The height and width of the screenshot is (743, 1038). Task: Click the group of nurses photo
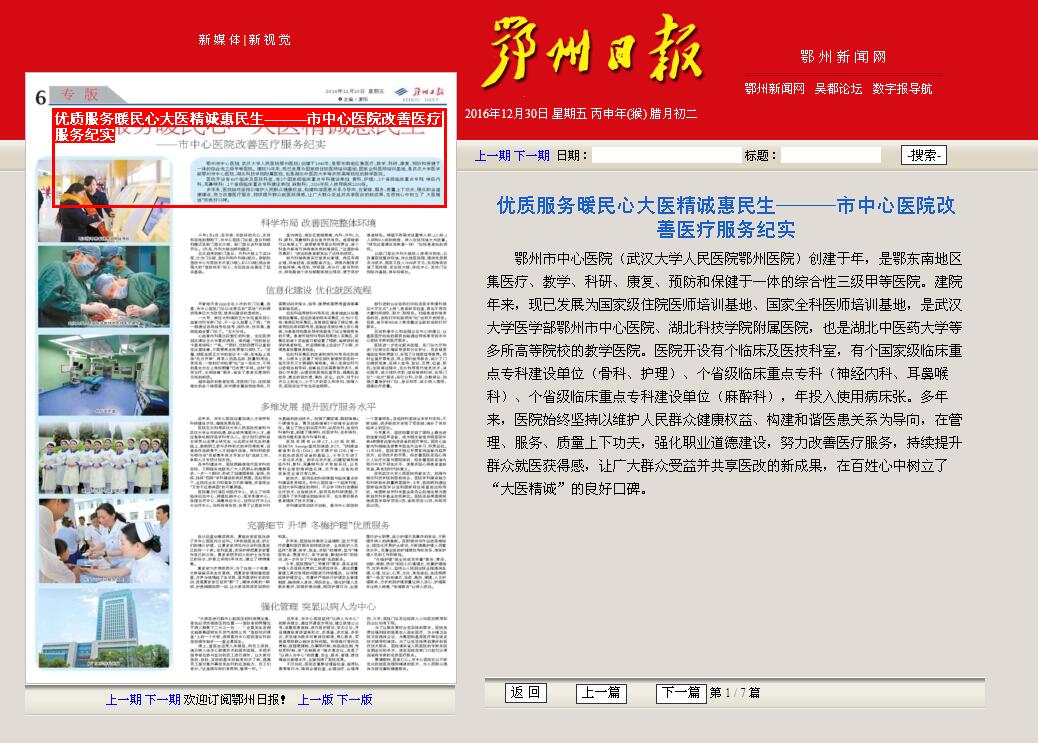(x=104, y=458)
